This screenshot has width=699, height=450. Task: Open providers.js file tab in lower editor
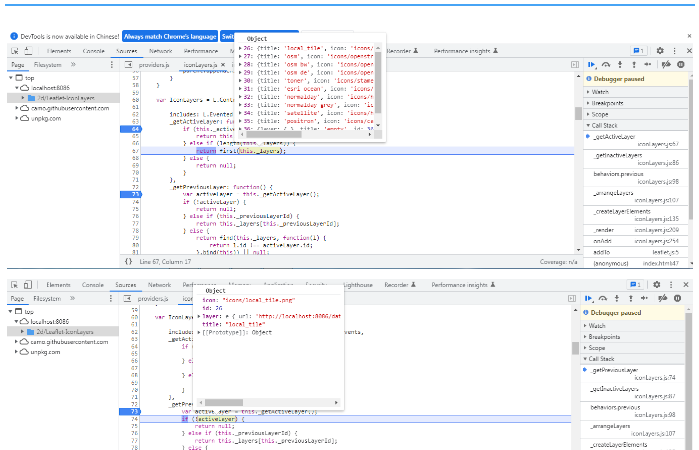[153, 298]
